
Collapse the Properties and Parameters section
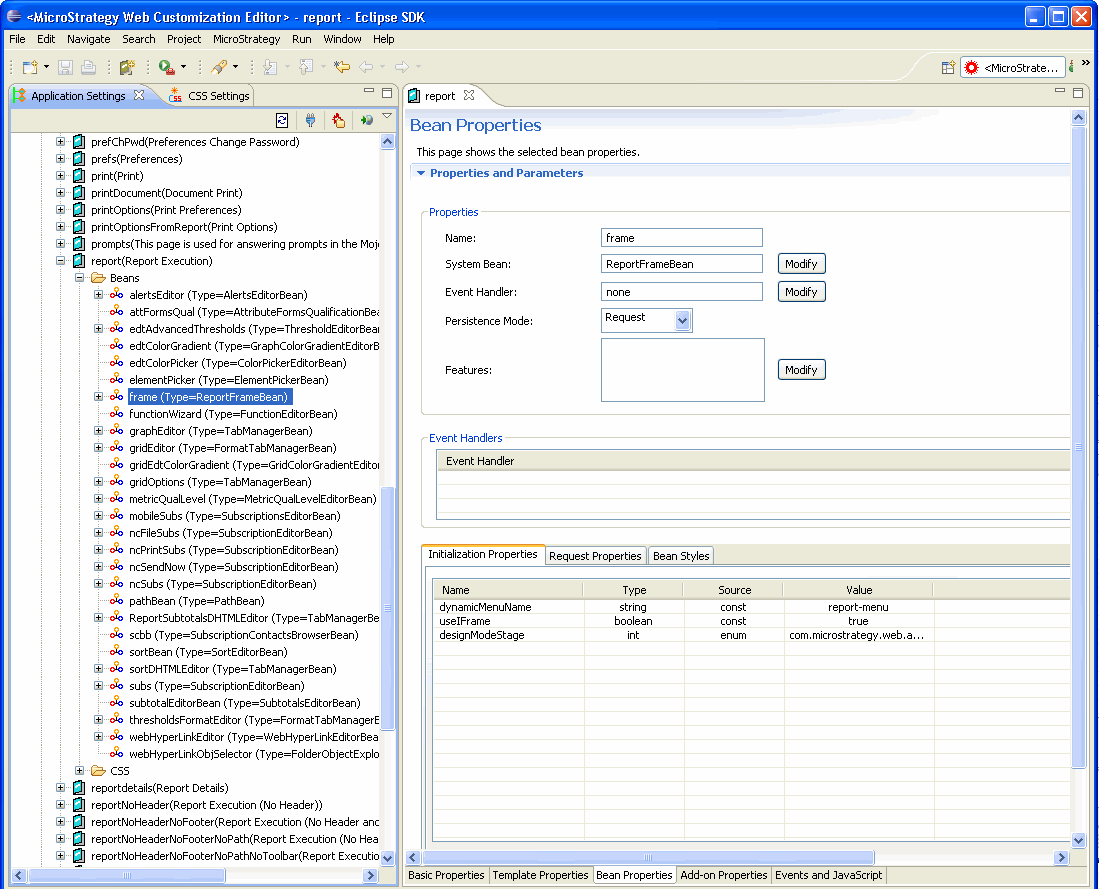coord(421,173)
